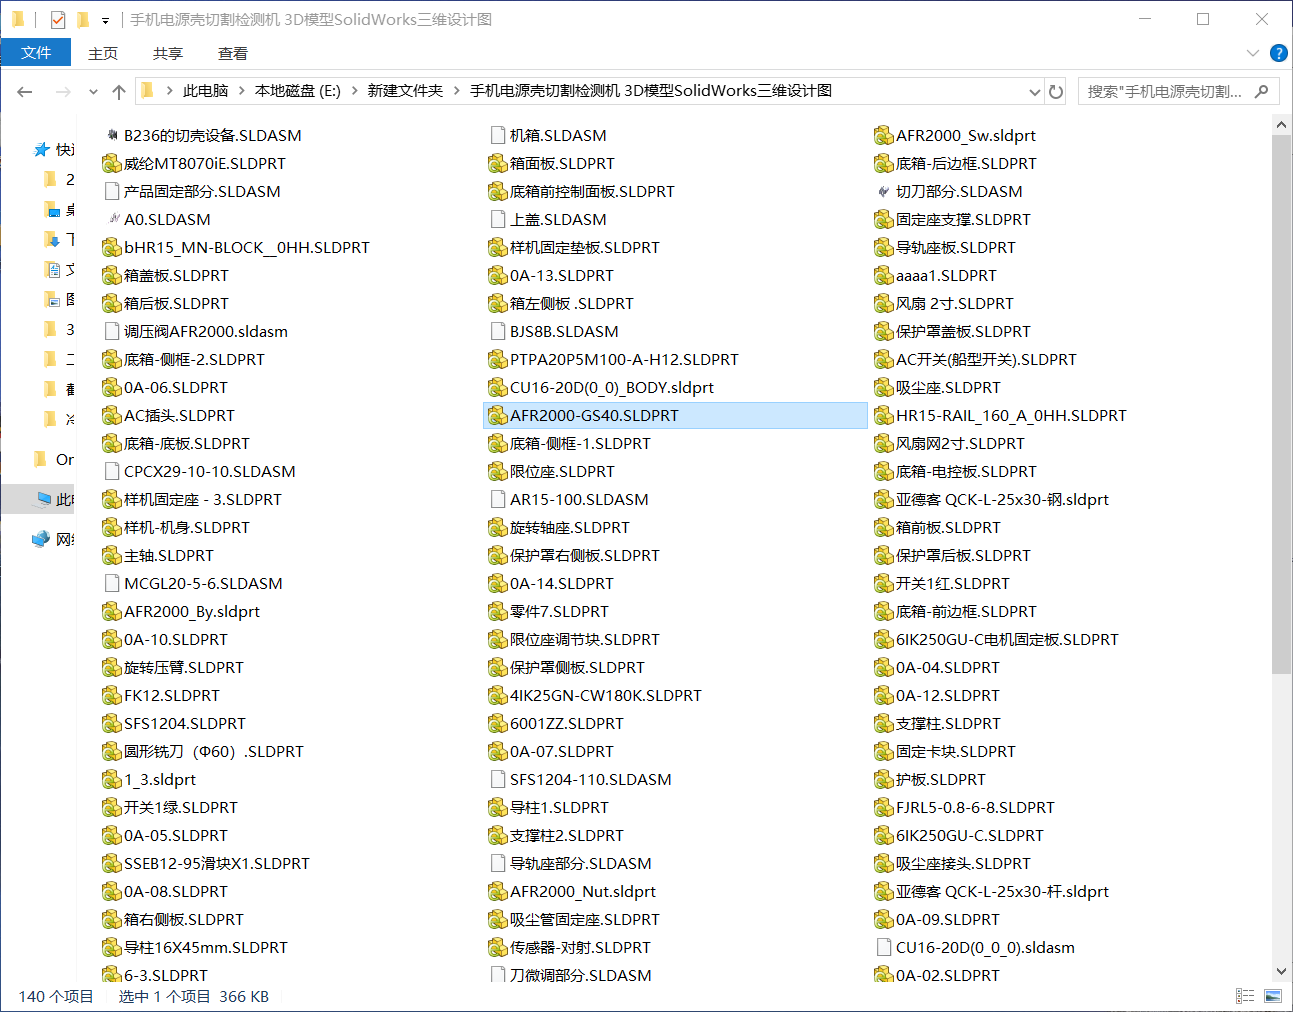Viewport: 1293px width, 1012px height.
Task: Expand the chevron after 新建文件夹
Action: [x=457, y=91]
